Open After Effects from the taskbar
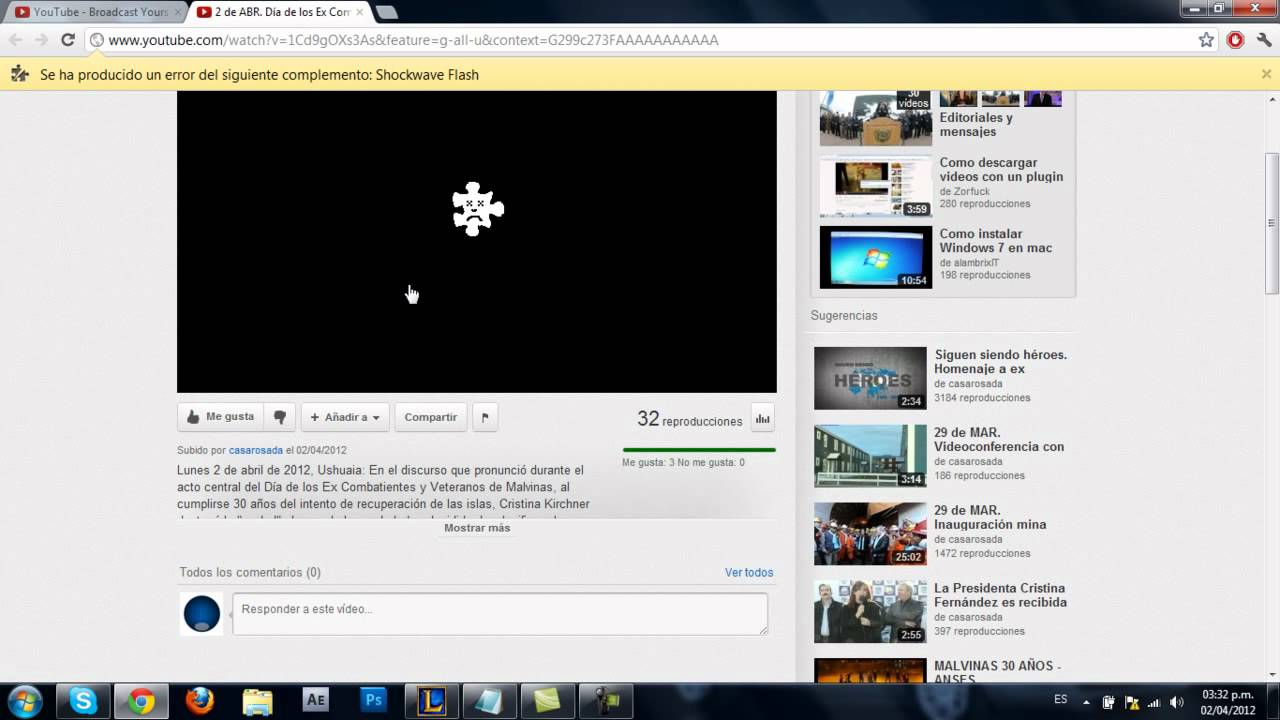This screenshot has height=720, width=1280. click(x=315, y=701)
